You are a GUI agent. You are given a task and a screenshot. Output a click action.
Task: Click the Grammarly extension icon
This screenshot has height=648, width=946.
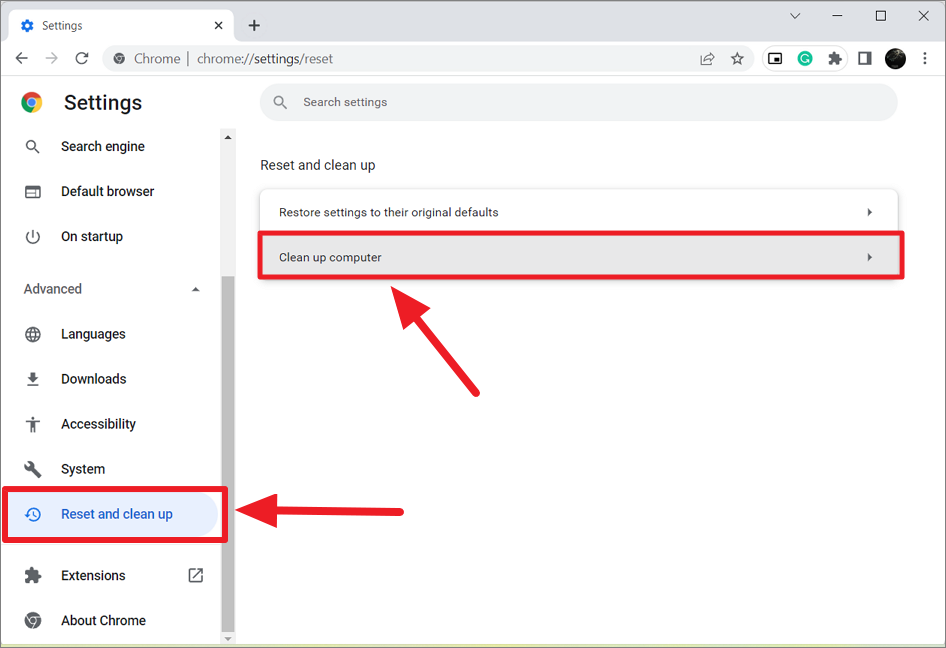pyautogui.click(x=805, y=59)
